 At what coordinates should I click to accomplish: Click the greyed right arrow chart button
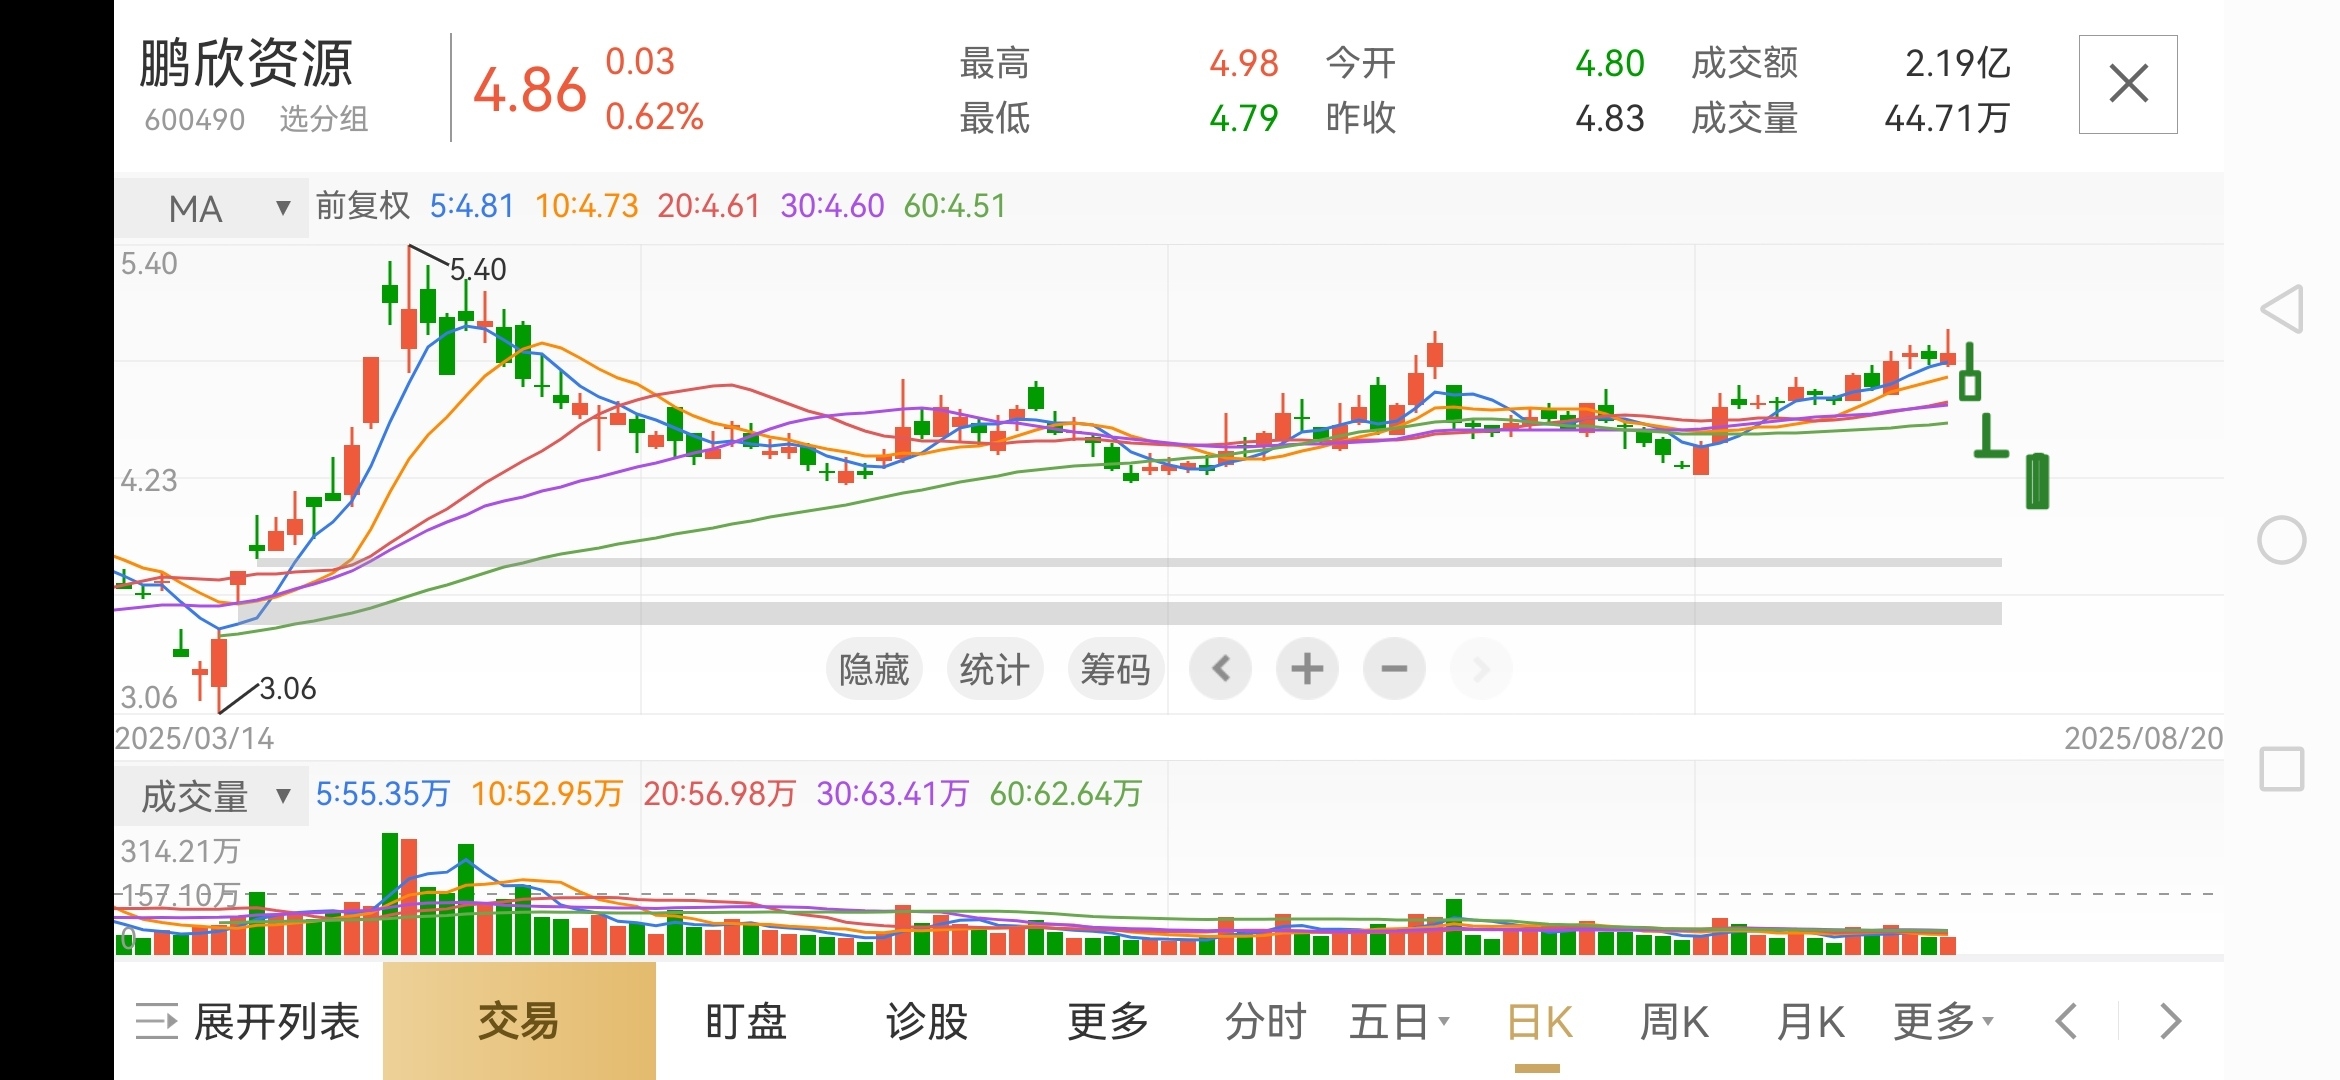1481,668
